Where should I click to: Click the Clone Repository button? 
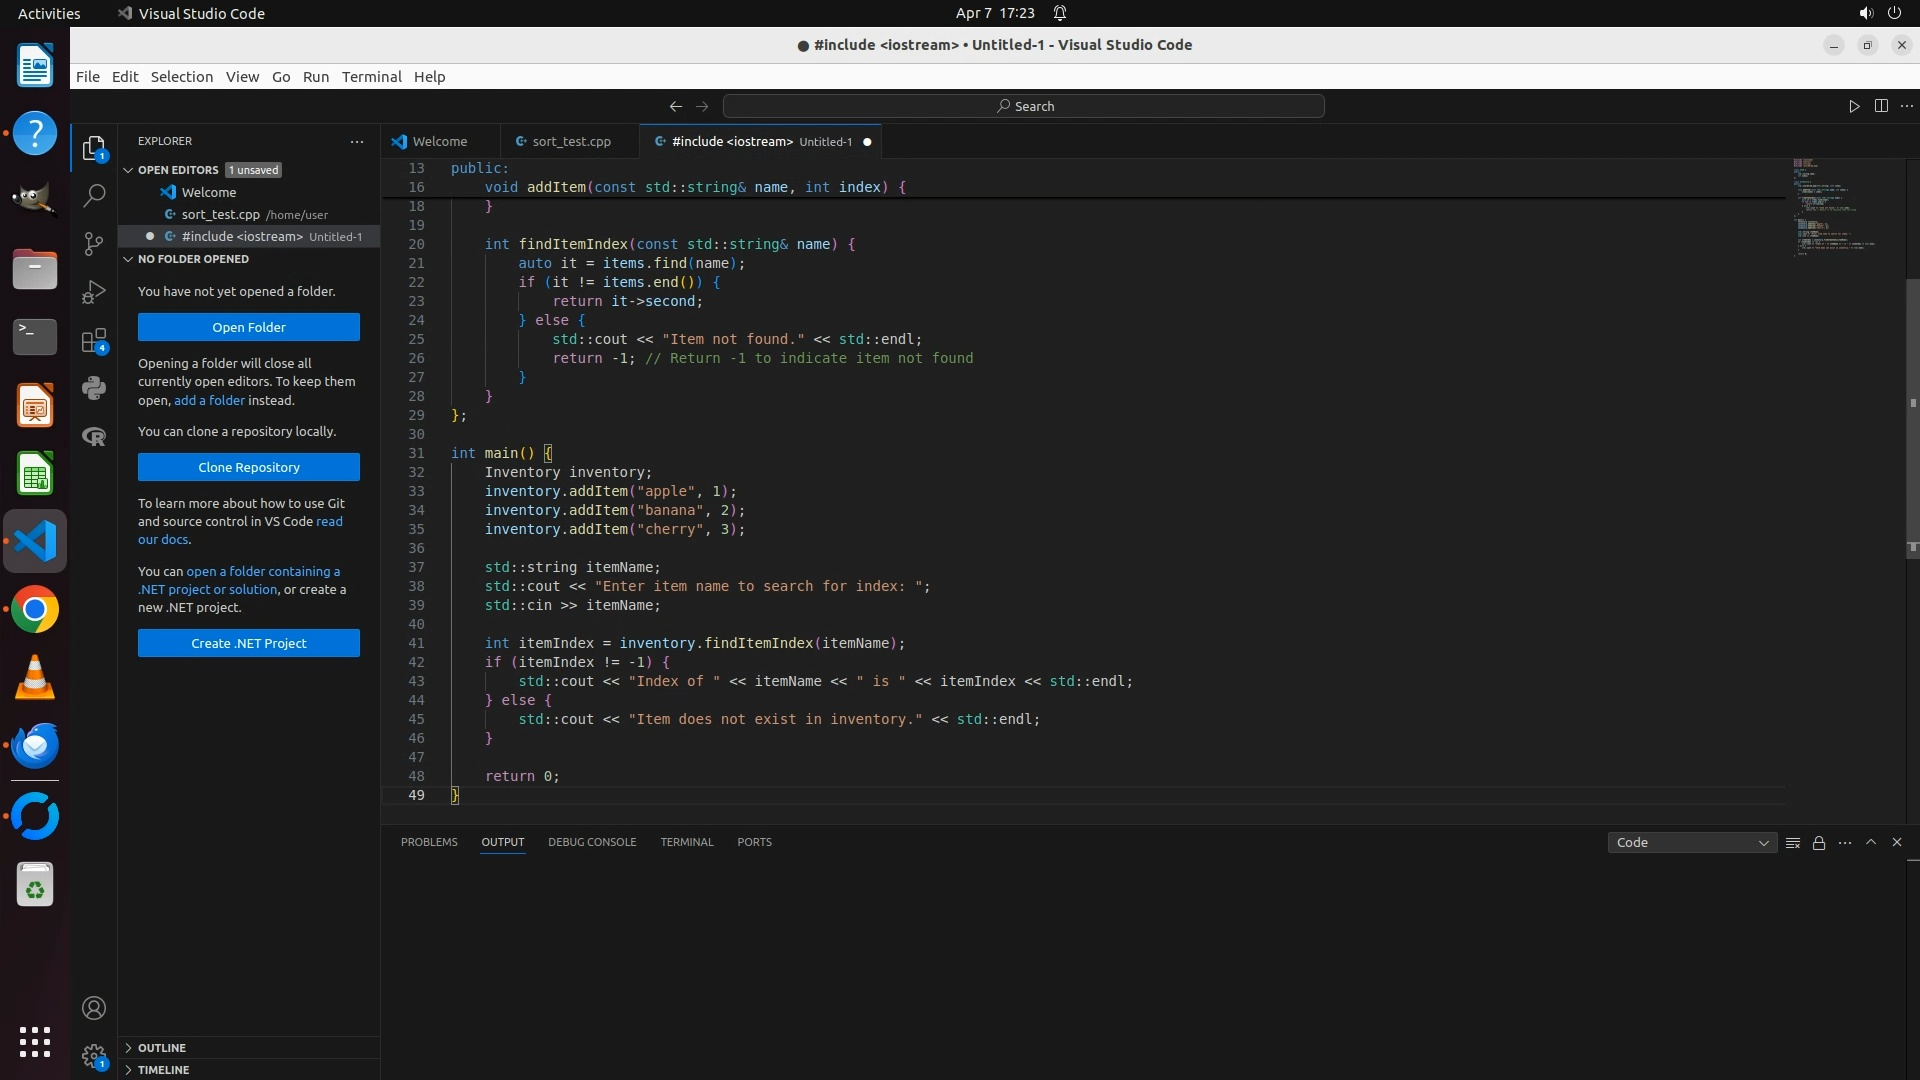click(249, 467)
